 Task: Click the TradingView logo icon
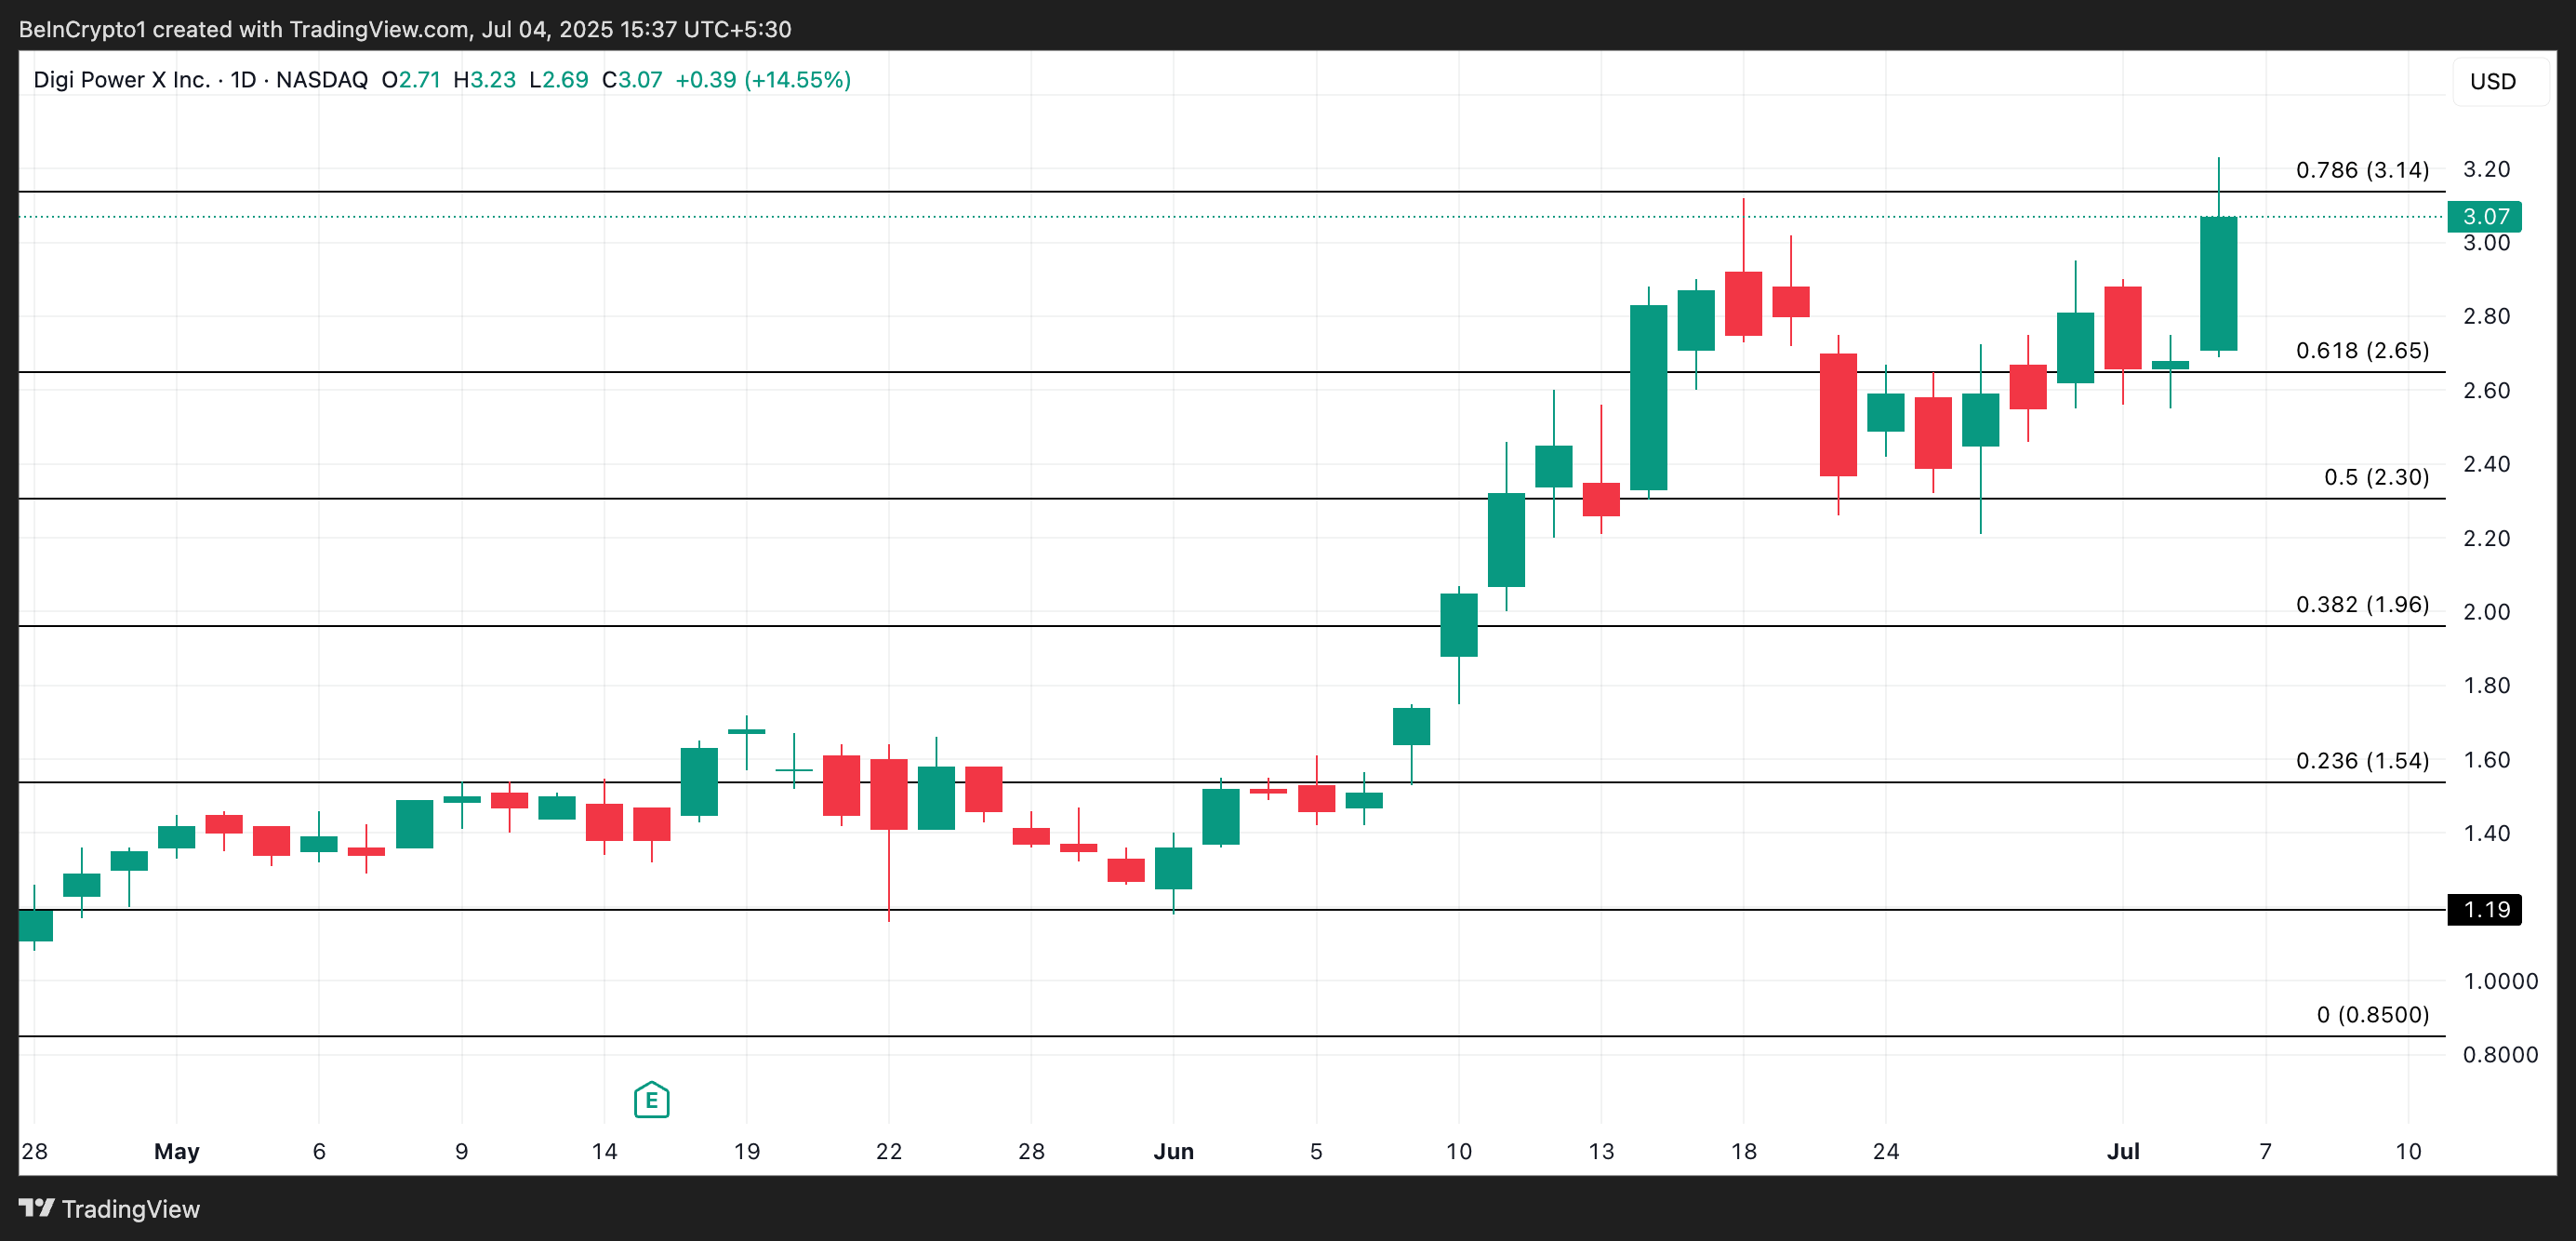click(36, 1208)
